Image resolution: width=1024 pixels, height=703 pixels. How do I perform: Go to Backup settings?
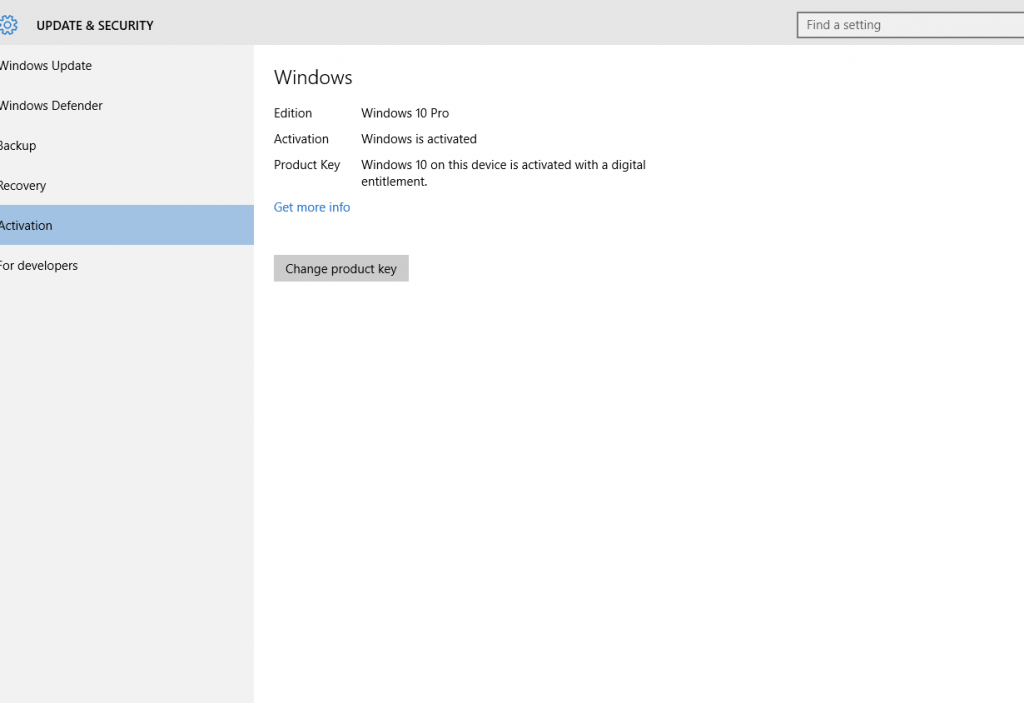point(127,145)
